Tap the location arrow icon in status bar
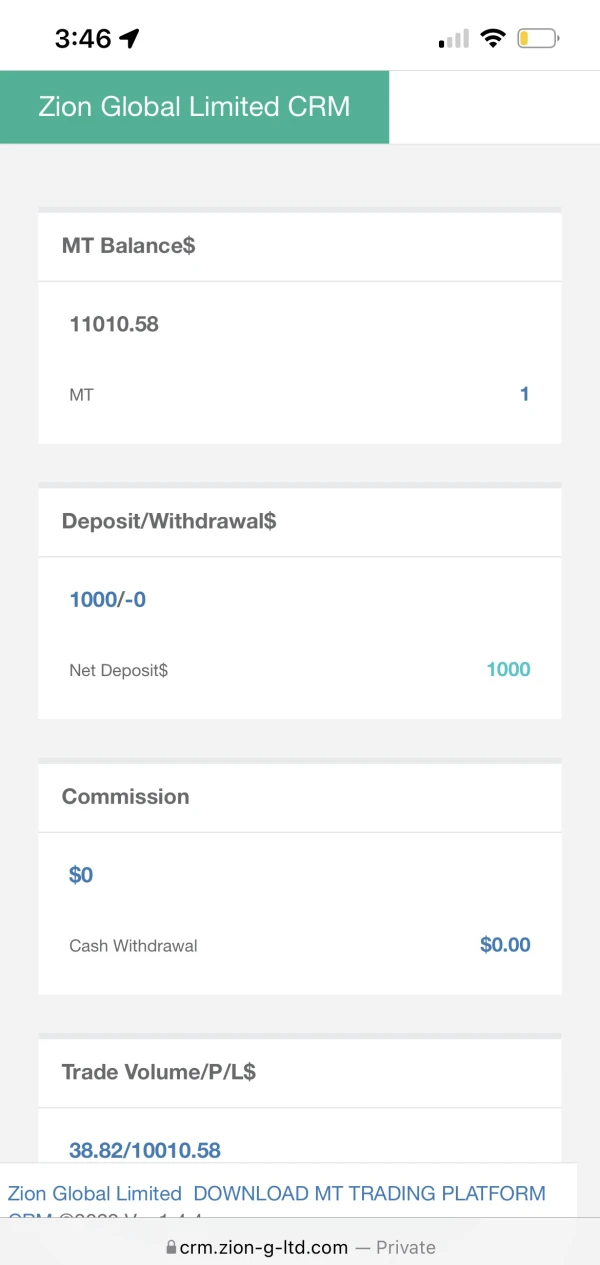 pyautogui.click(x=129, y=39)
